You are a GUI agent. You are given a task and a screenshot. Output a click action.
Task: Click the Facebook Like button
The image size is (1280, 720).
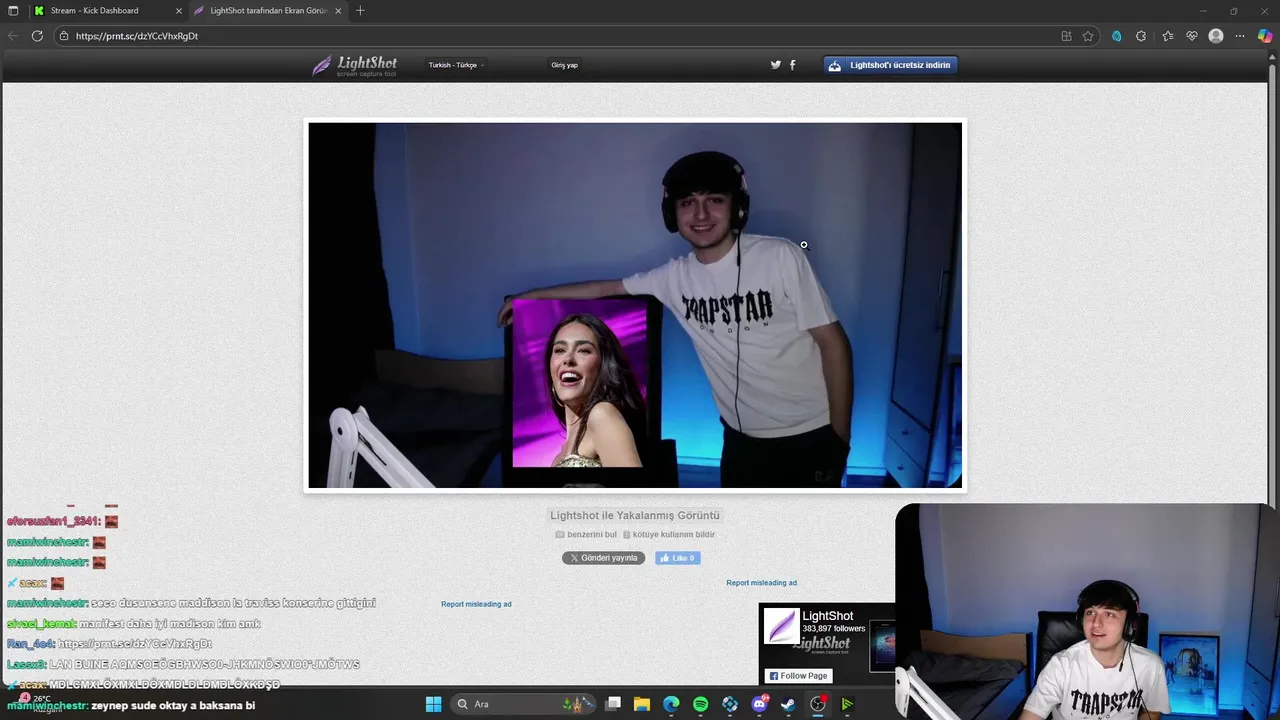coord(678,558)
